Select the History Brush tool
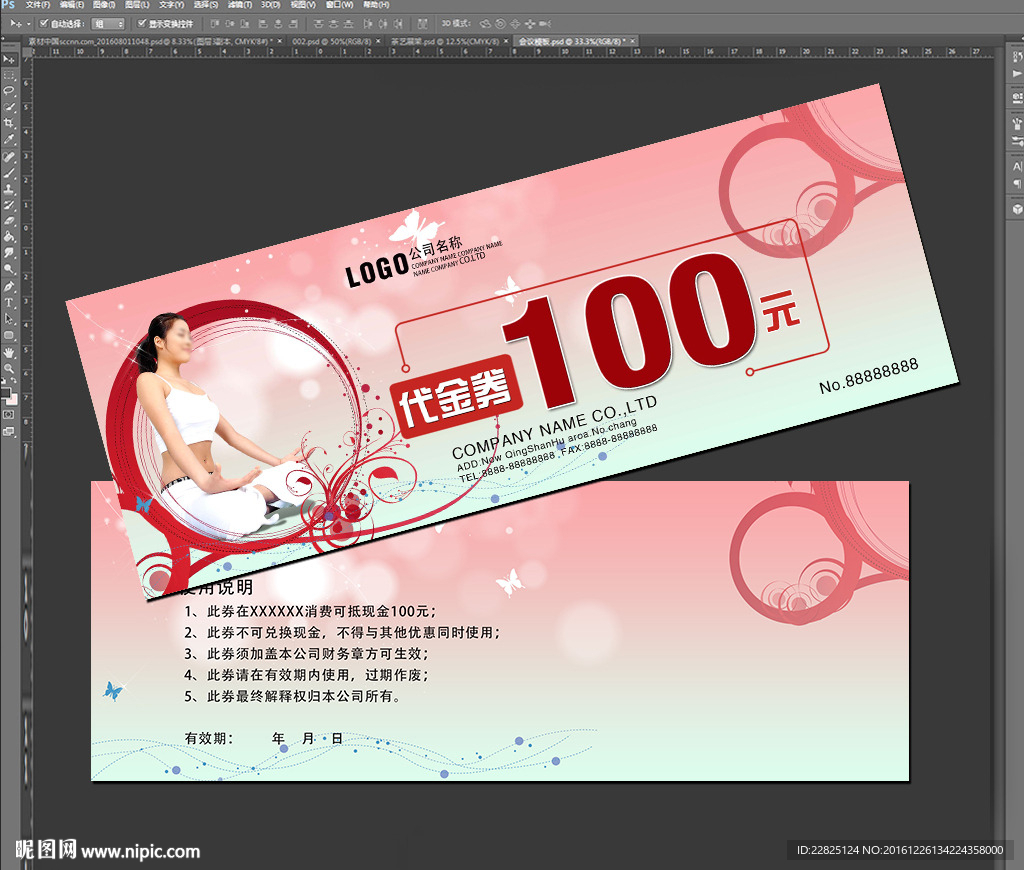This screenshot has height=870, width=1024. coord(9,204)
